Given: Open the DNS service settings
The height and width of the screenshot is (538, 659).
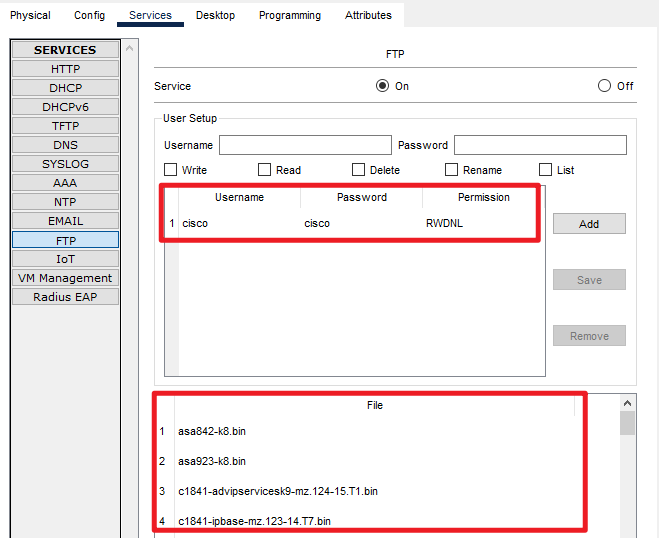Looking at the screenshot, I should coord(65,145).
